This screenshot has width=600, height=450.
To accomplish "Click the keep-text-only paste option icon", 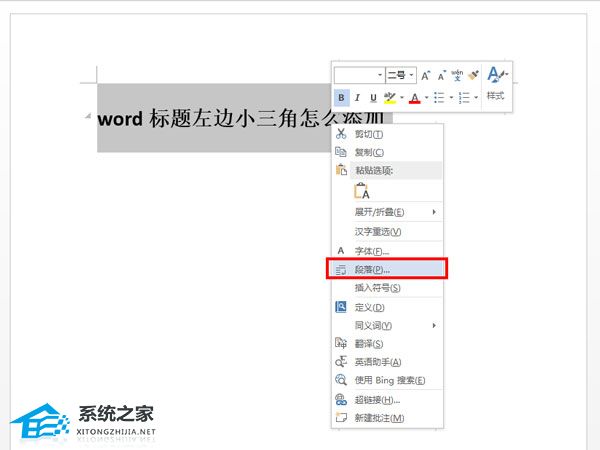I will (x=361, y=192).
